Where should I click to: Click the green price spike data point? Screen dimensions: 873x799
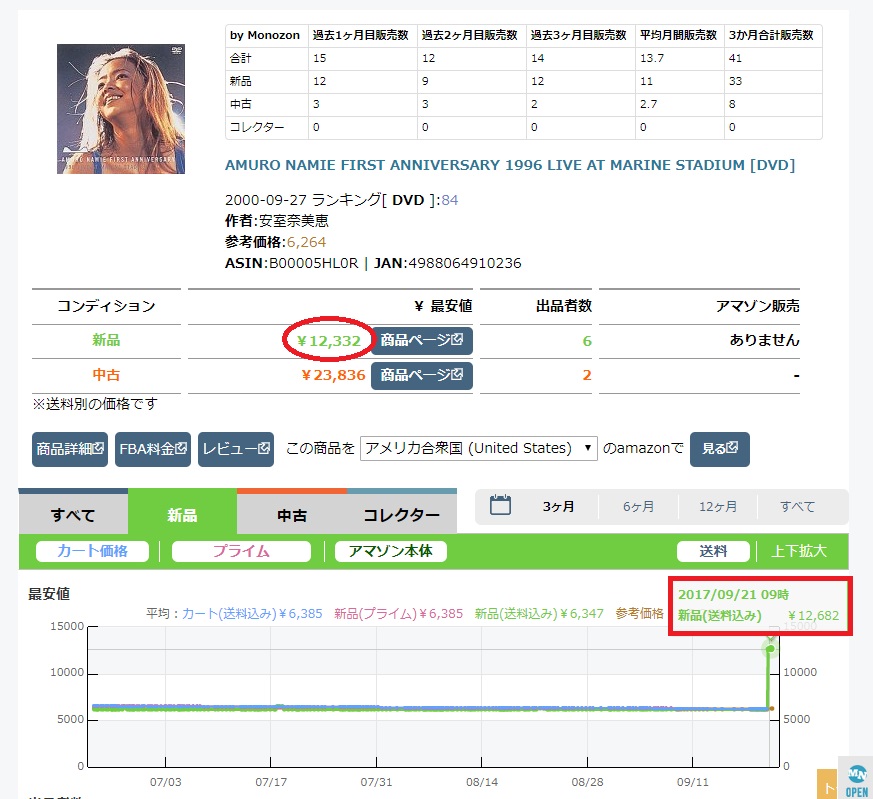(x=771, y=648)
